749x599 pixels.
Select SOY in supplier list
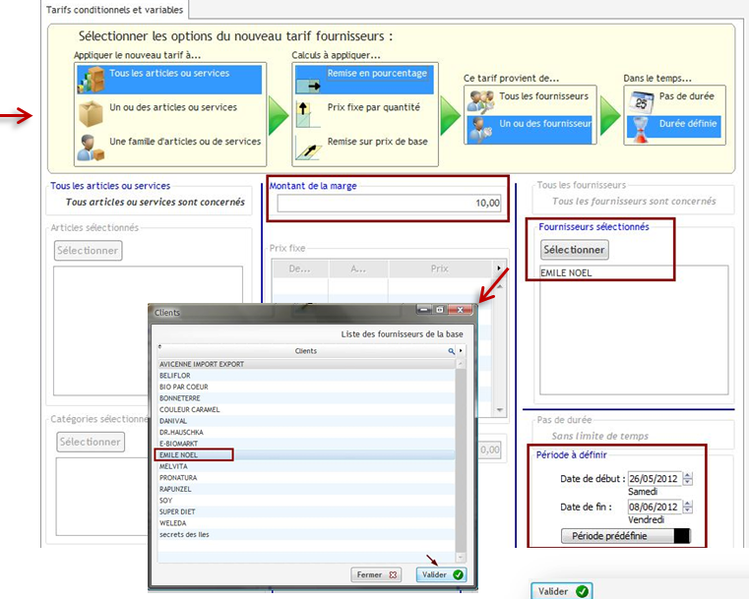pos(306,501)
